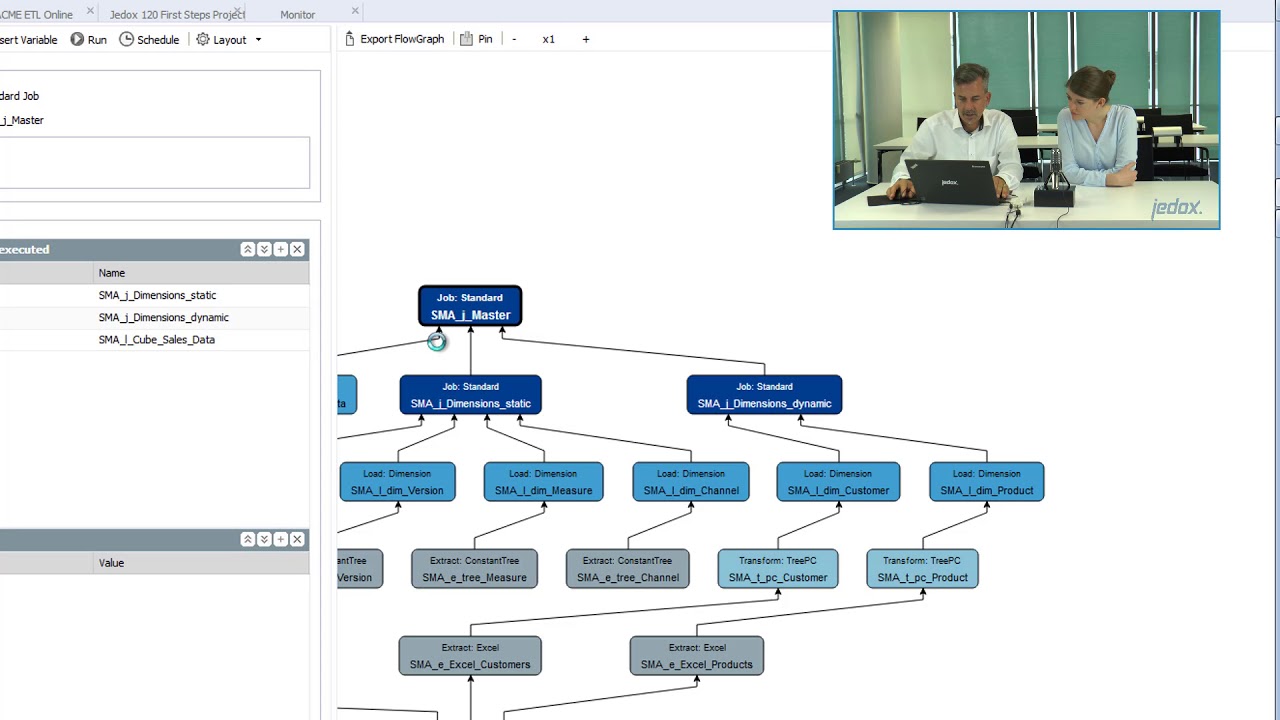Viewport: 1280px width, 720px height.
Task: Close the ACME ETL Online tab
Action: click(91, 11)
